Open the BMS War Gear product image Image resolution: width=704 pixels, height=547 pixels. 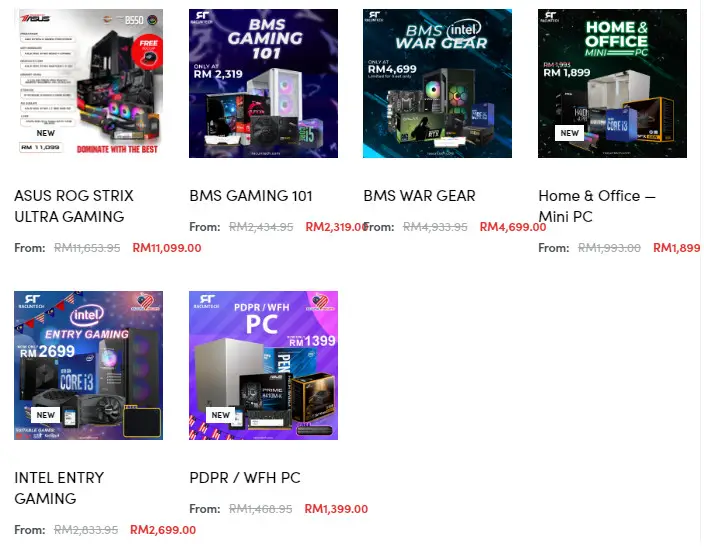pos(437,83)
